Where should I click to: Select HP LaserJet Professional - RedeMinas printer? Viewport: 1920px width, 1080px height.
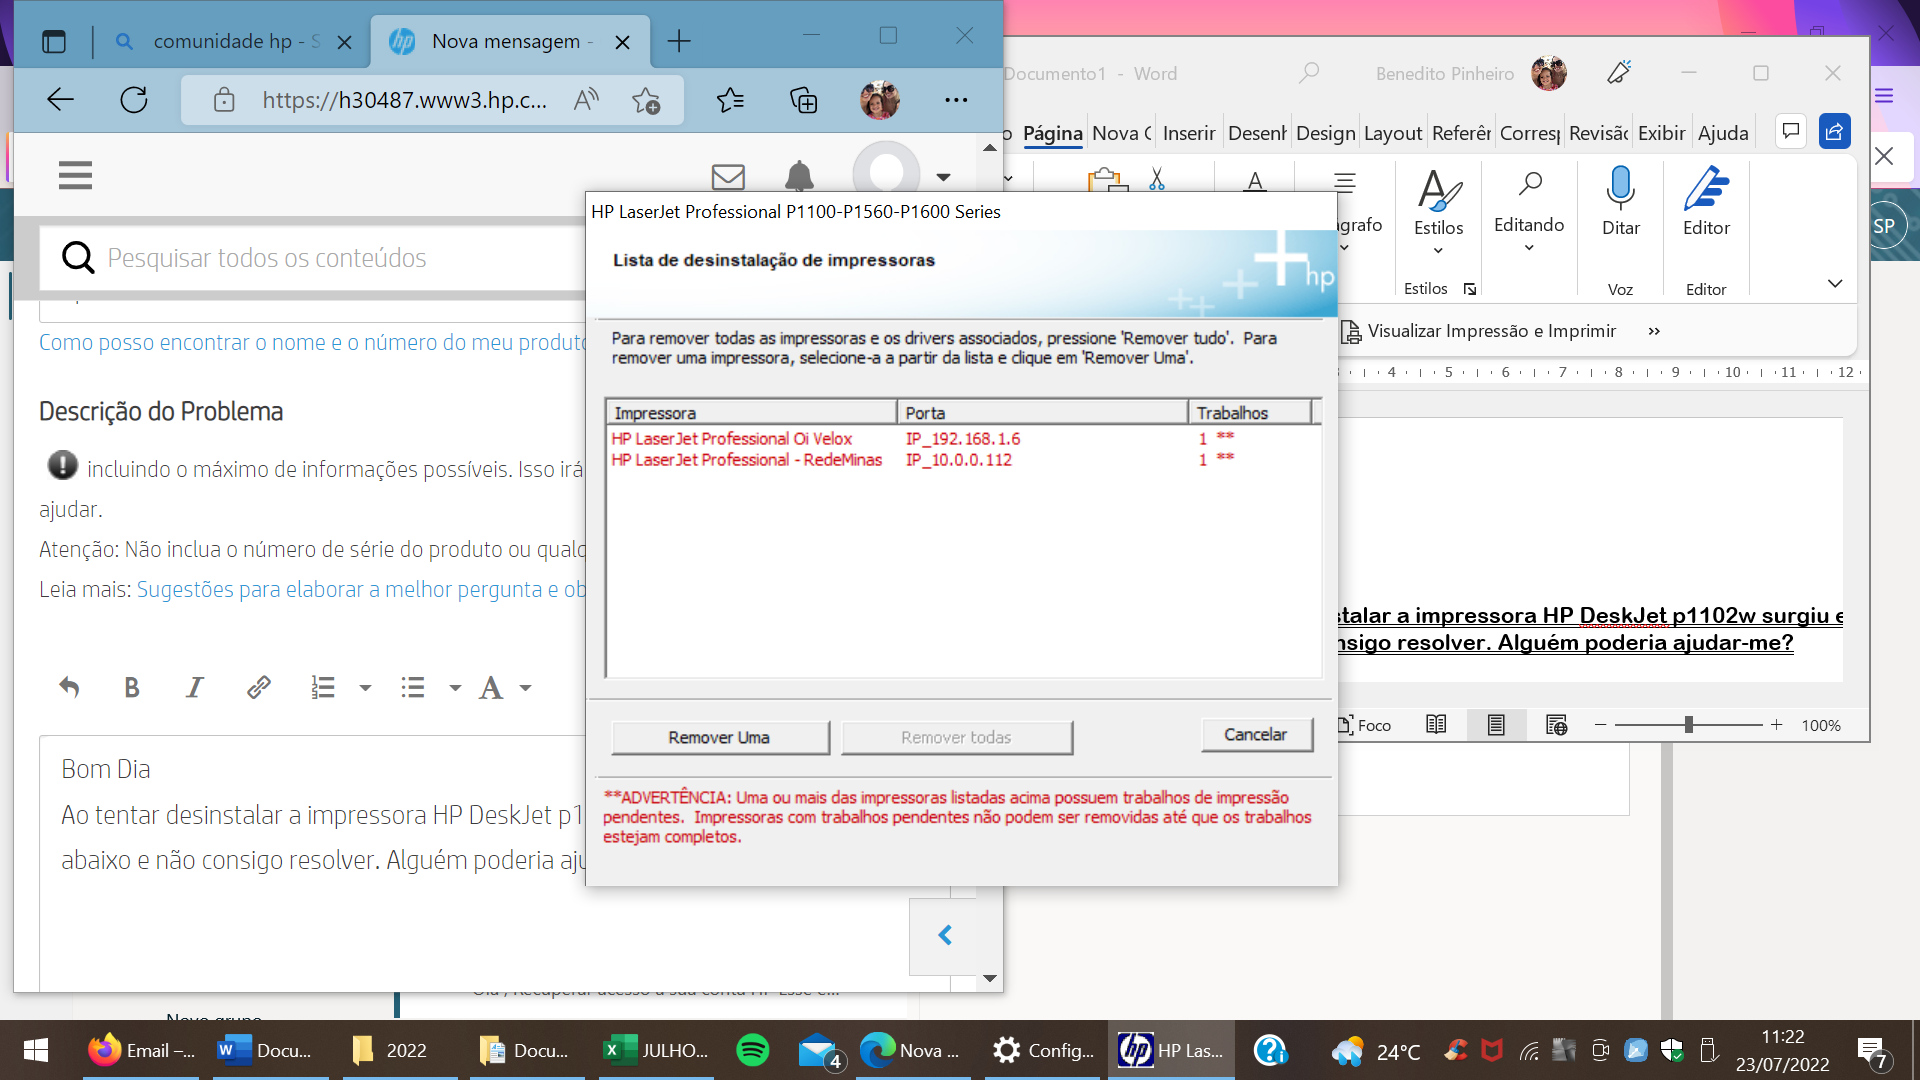point(747,460)
